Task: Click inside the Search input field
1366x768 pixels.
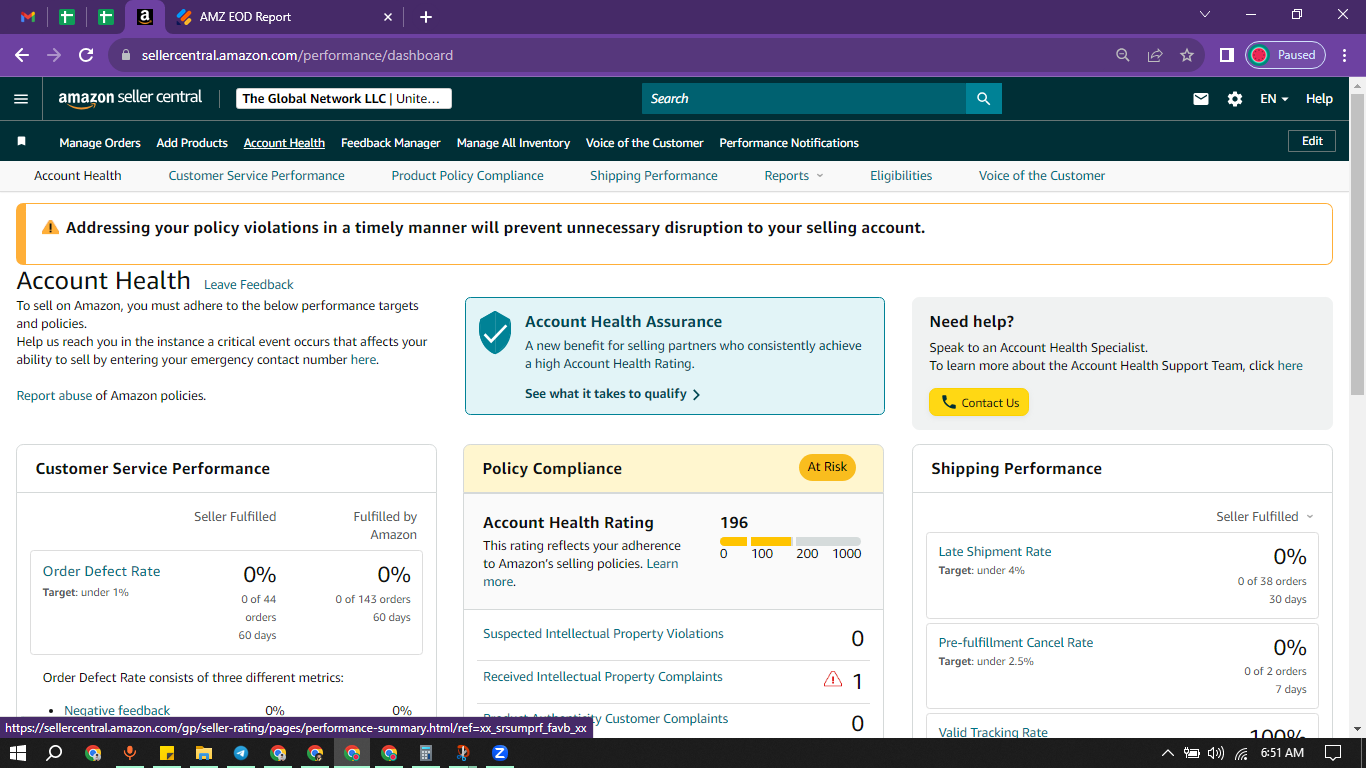Action: [x=804, y=98]
